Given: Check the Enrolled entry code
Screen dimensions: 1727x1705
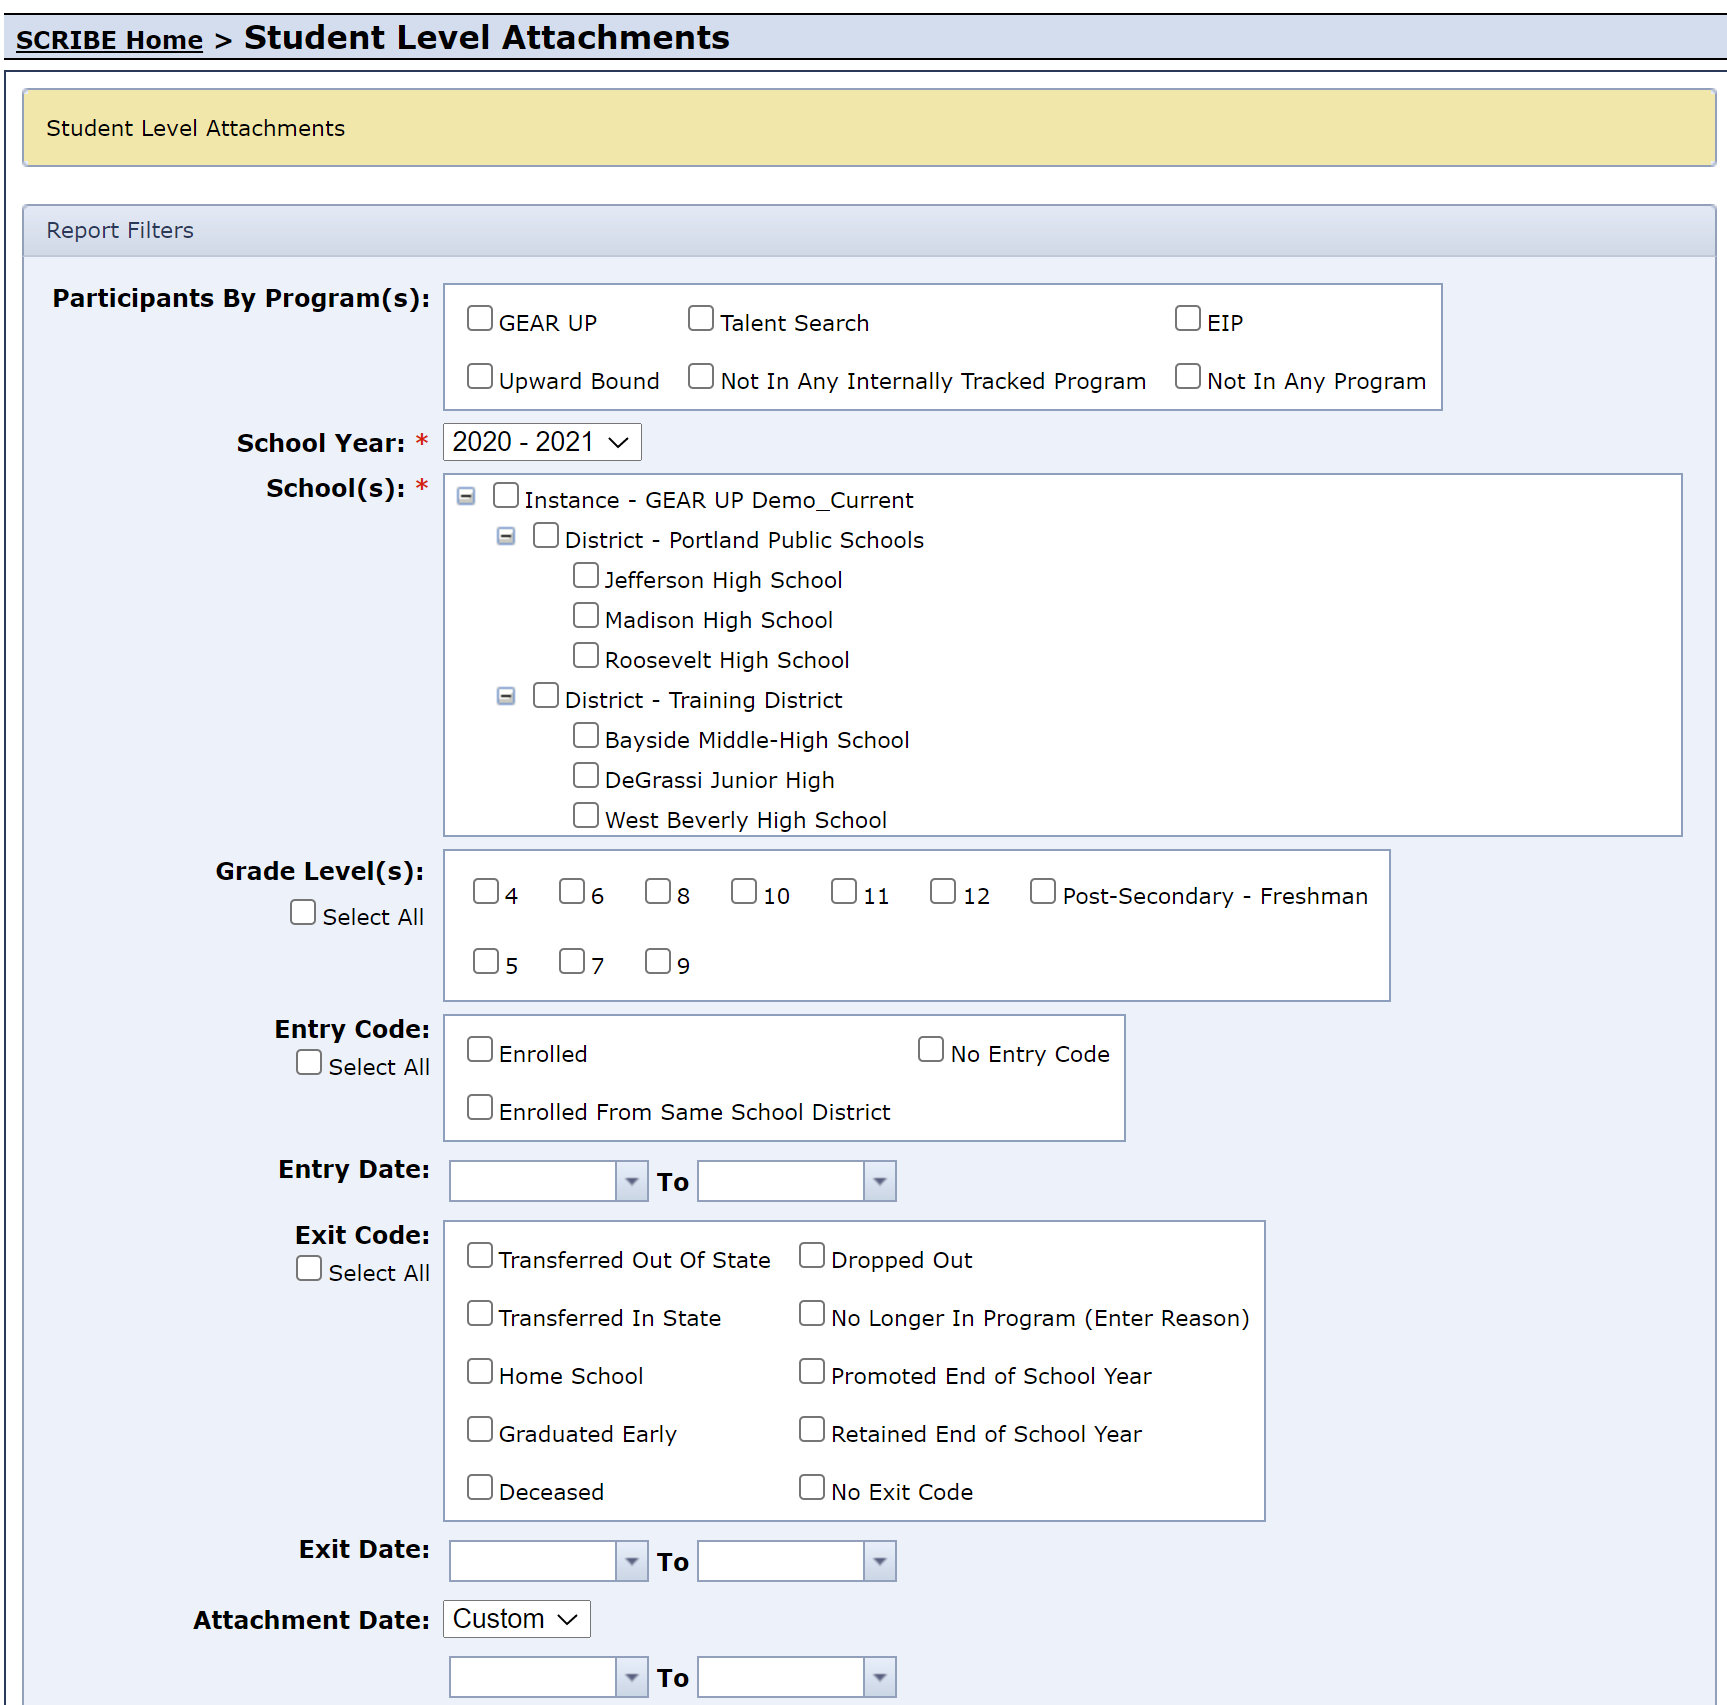Looking at the screenshot, I should point(480,1049).
